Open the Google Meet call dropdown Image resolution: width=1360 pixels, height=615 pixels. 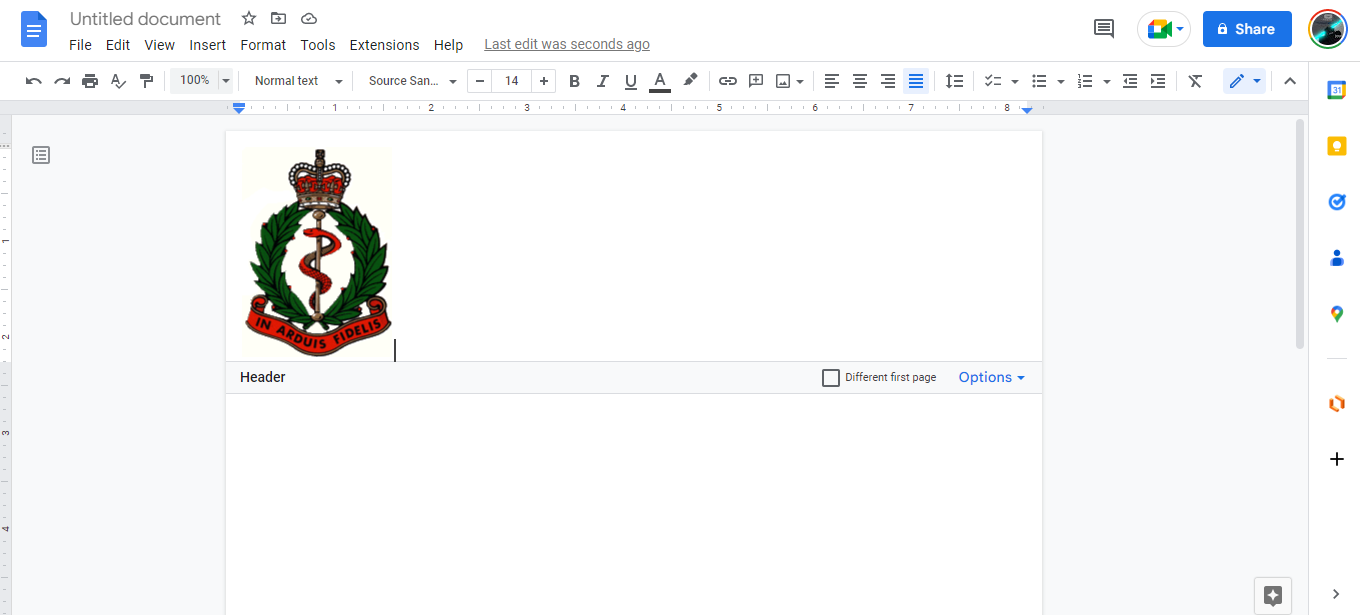(1164, 29)
